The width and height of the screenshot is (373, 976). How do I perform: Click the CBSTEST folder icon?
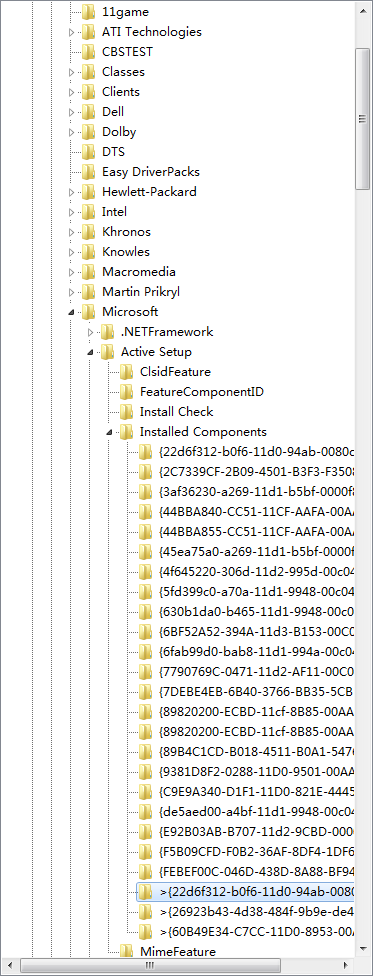click(89, 52)
